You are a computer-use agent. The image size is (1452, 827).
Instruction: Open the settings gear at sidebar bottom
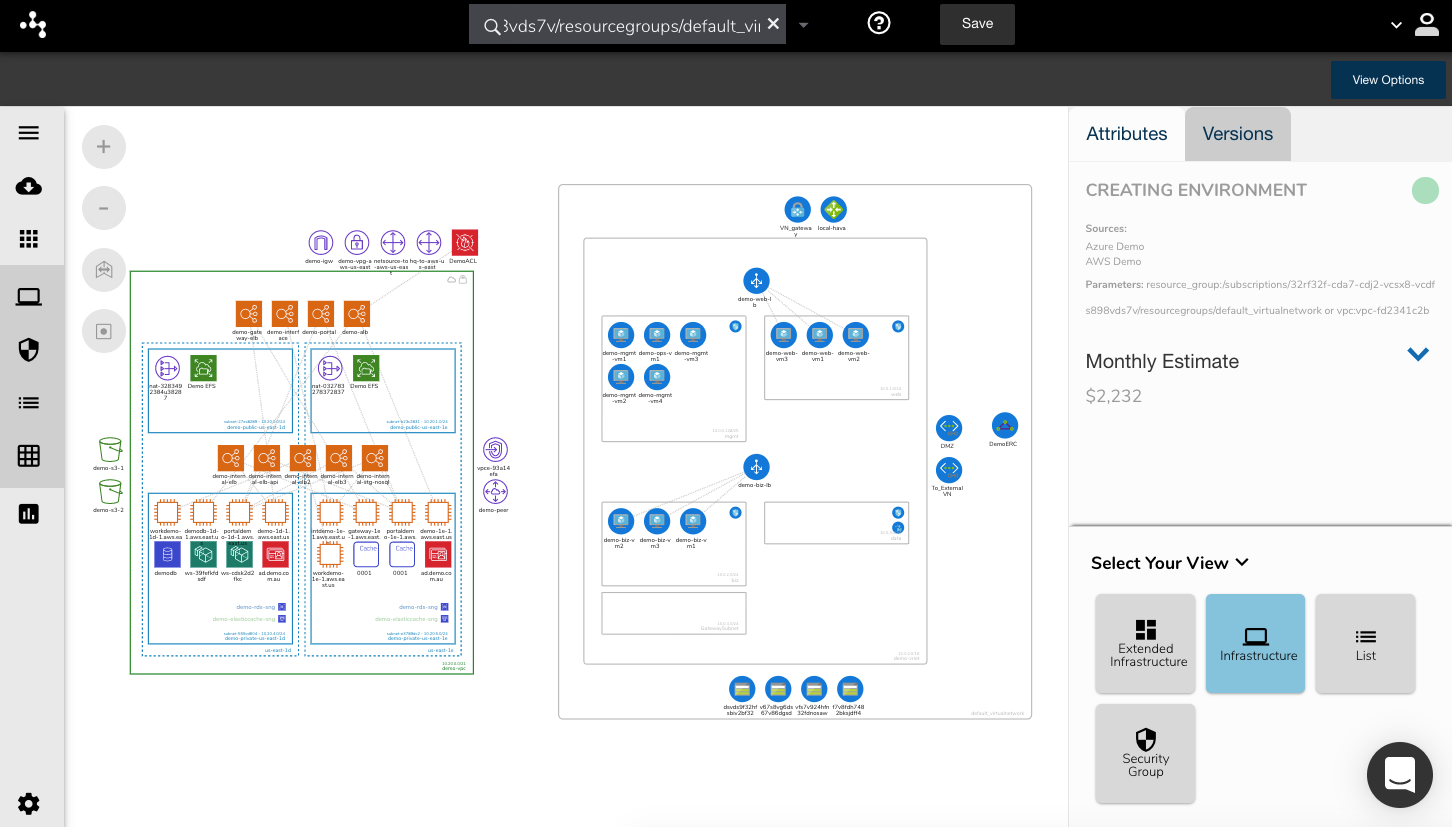pos(29,804)
